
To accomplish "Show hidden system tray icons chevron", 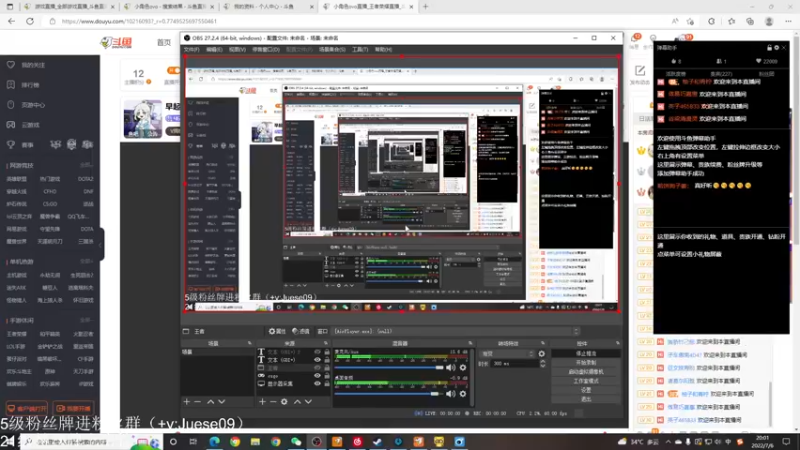I will click(x=668, y=441).
